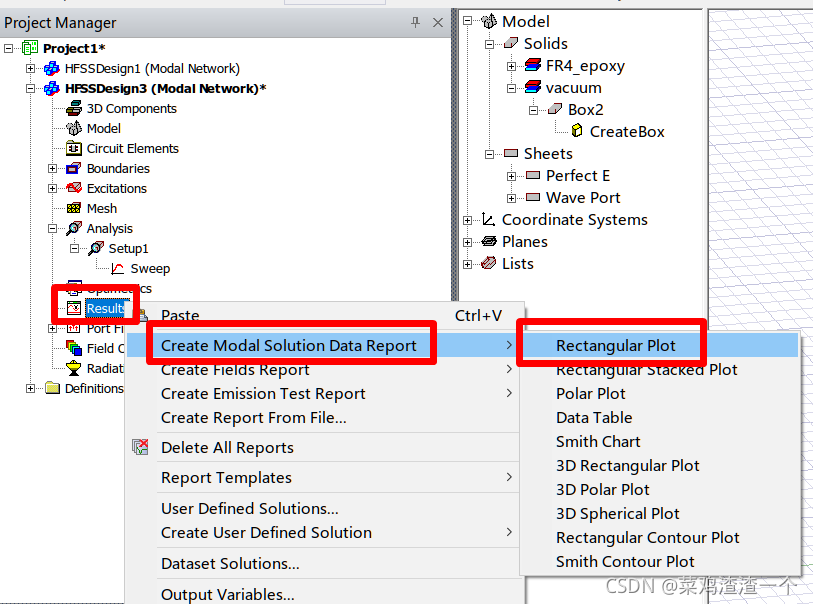Viewport: 813px width, 604px height.
Task: Choose Output Variables
Action: (323, 594)
